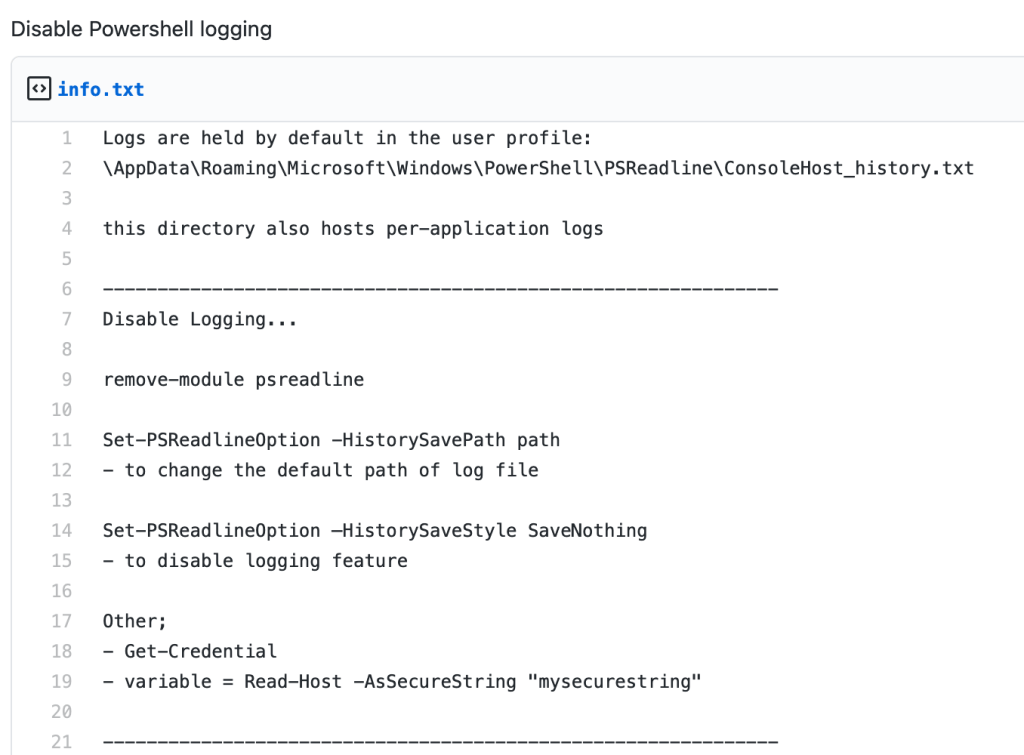The width and height of the screenshot is (1024, 755).
Task: Click the "to disable logging feature" line
Action: tap(255, 560)
